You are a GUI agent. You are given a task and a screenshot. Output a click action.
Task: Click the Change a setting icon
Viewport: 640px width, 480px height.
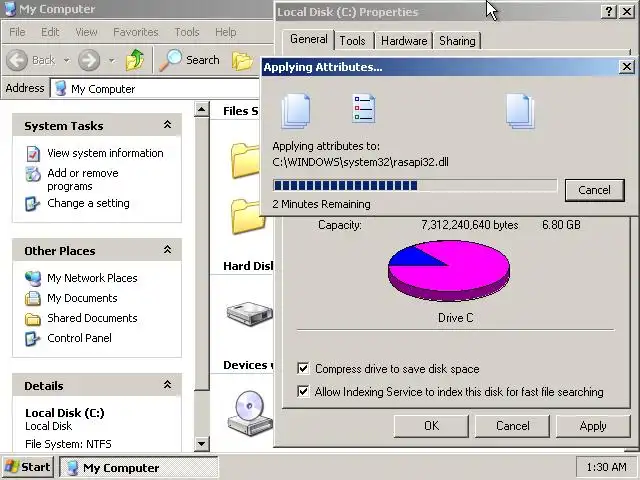point(33,203)
